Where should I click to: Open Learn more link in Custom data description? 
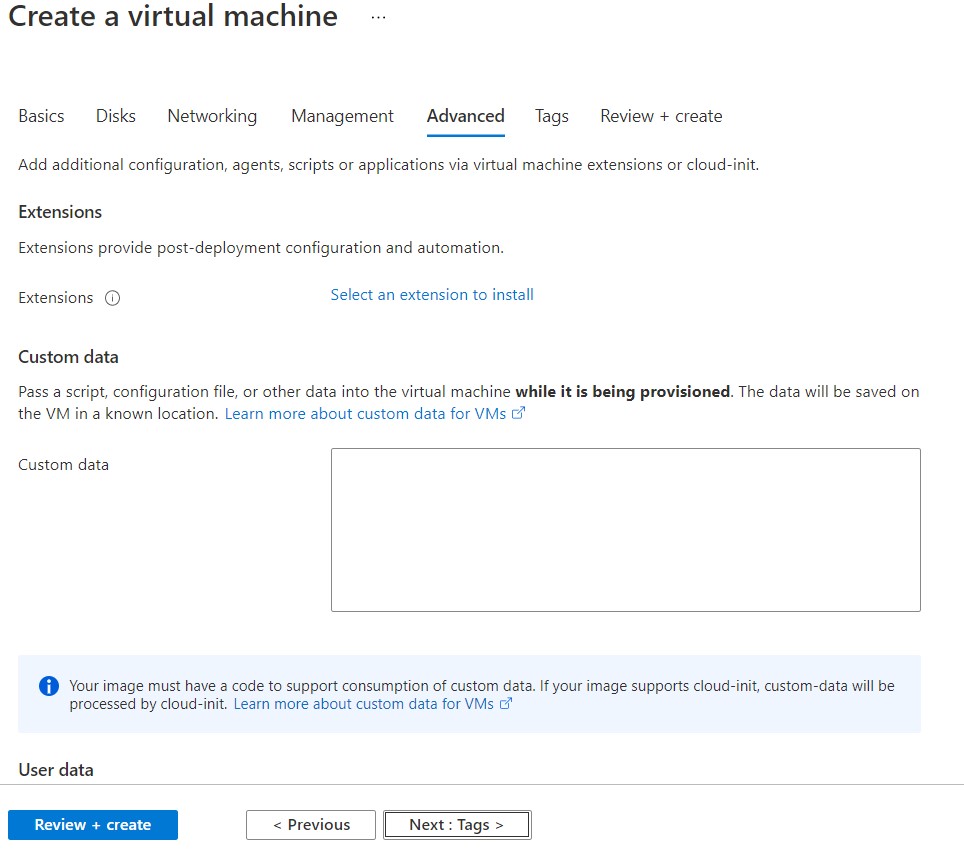click(365, 414)
